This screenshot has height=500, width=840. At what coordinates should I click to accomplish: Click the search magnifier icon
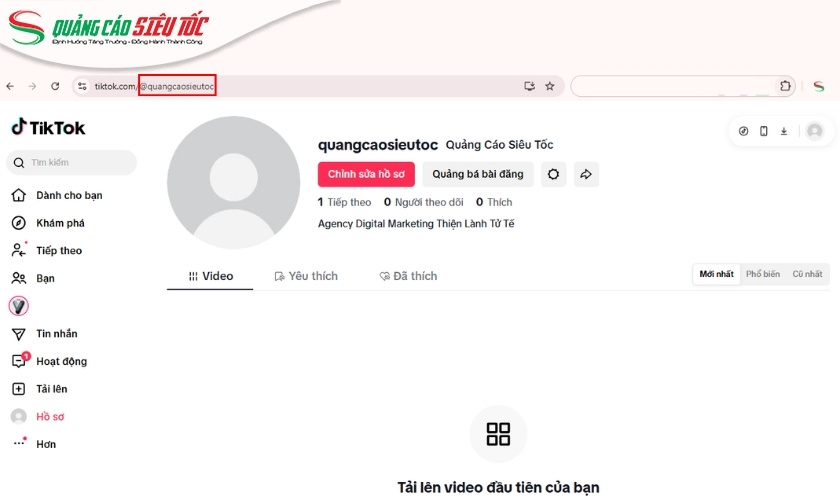point(19,162)
